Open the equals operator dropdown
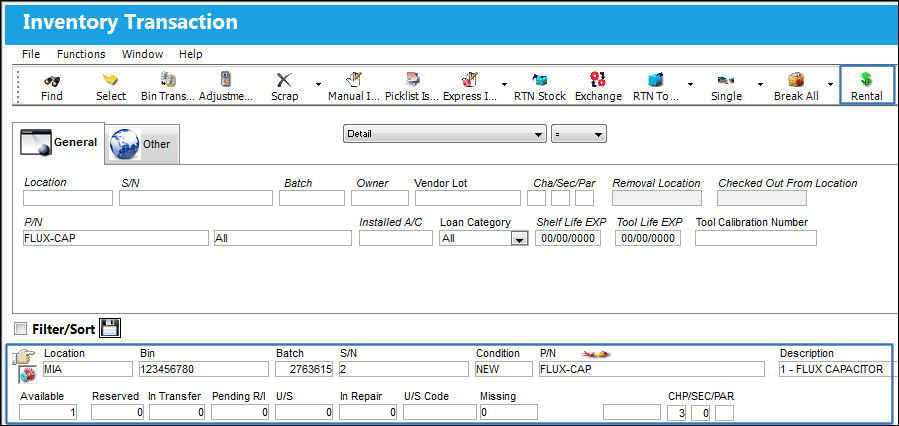 coord(579,134)
